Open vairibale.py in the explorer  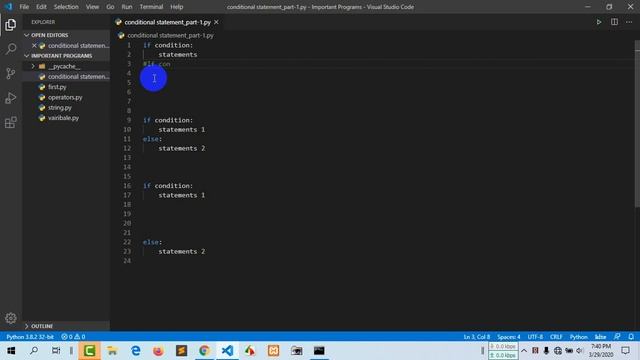pos(63,118)
